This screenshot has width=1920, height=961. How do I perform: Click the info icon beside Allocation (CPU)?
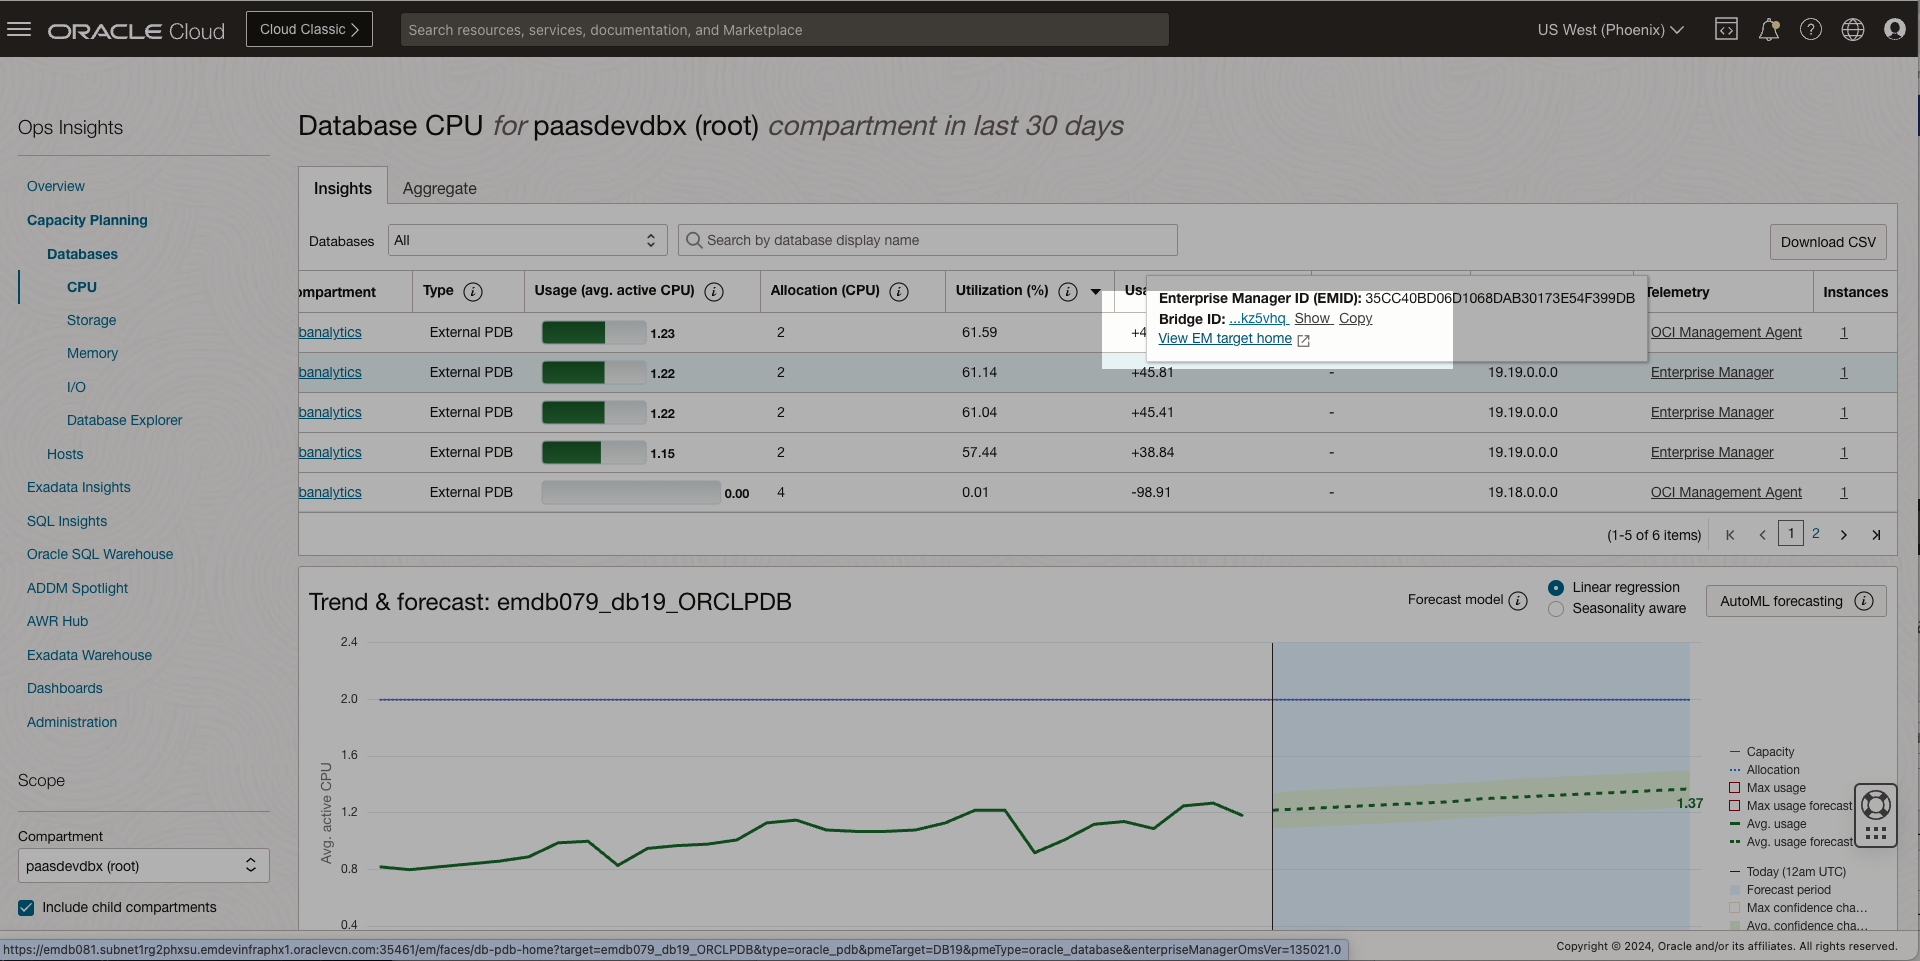click(x=899, y=292)
